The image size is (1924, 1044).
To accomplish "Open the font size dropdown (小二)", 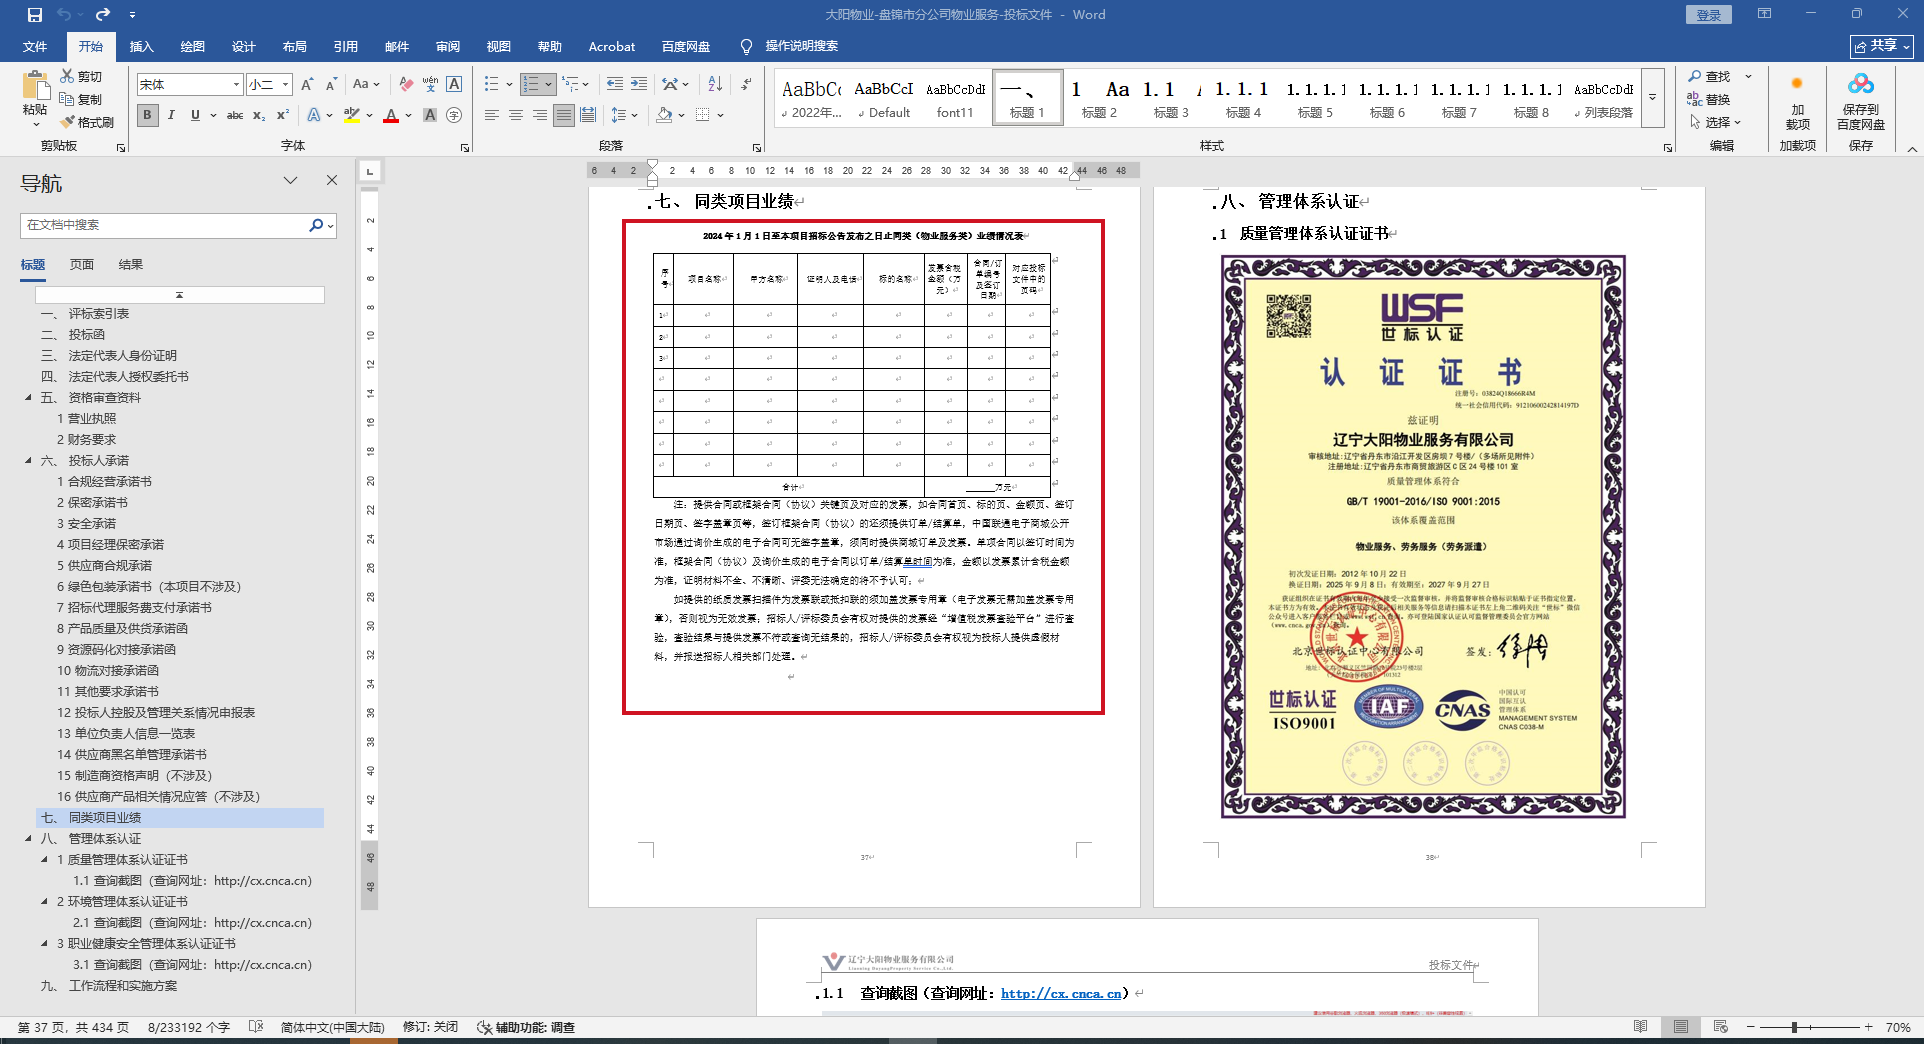I will 286,84.
